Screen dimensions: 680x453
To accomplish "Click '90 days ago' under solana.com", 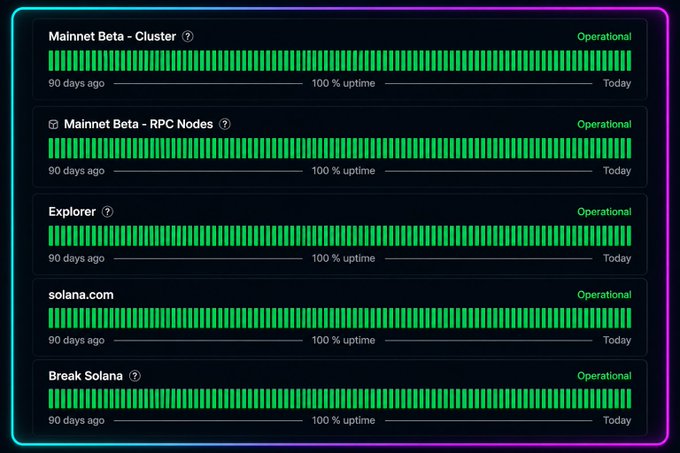I will pos(76,340).
